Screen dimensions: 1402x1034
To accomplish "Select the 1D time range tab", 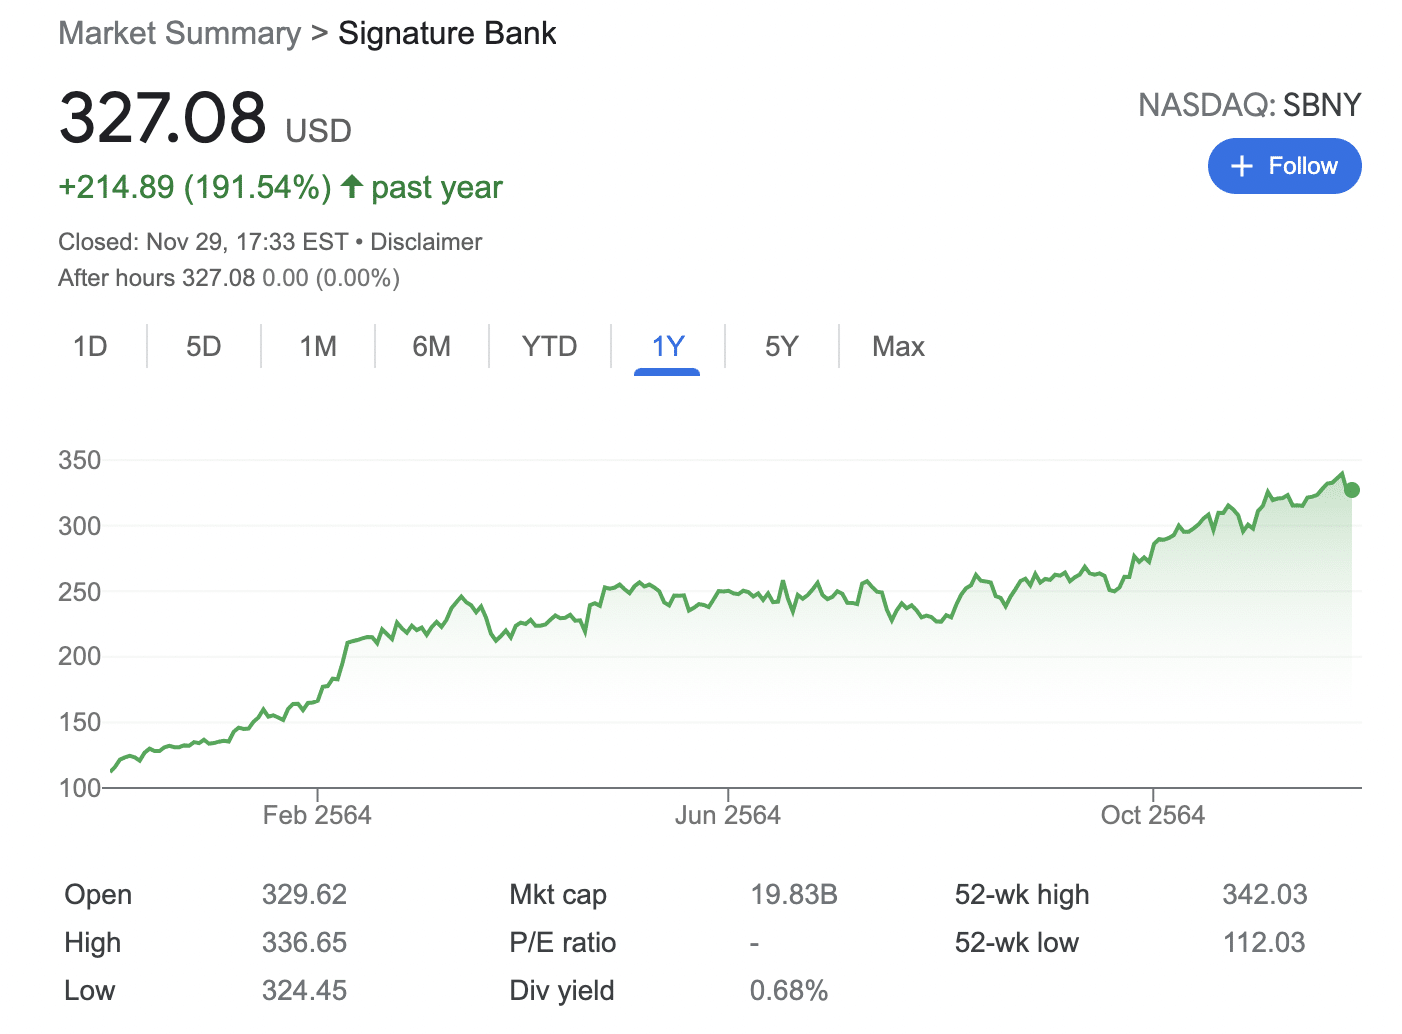I will click(90, 346).
